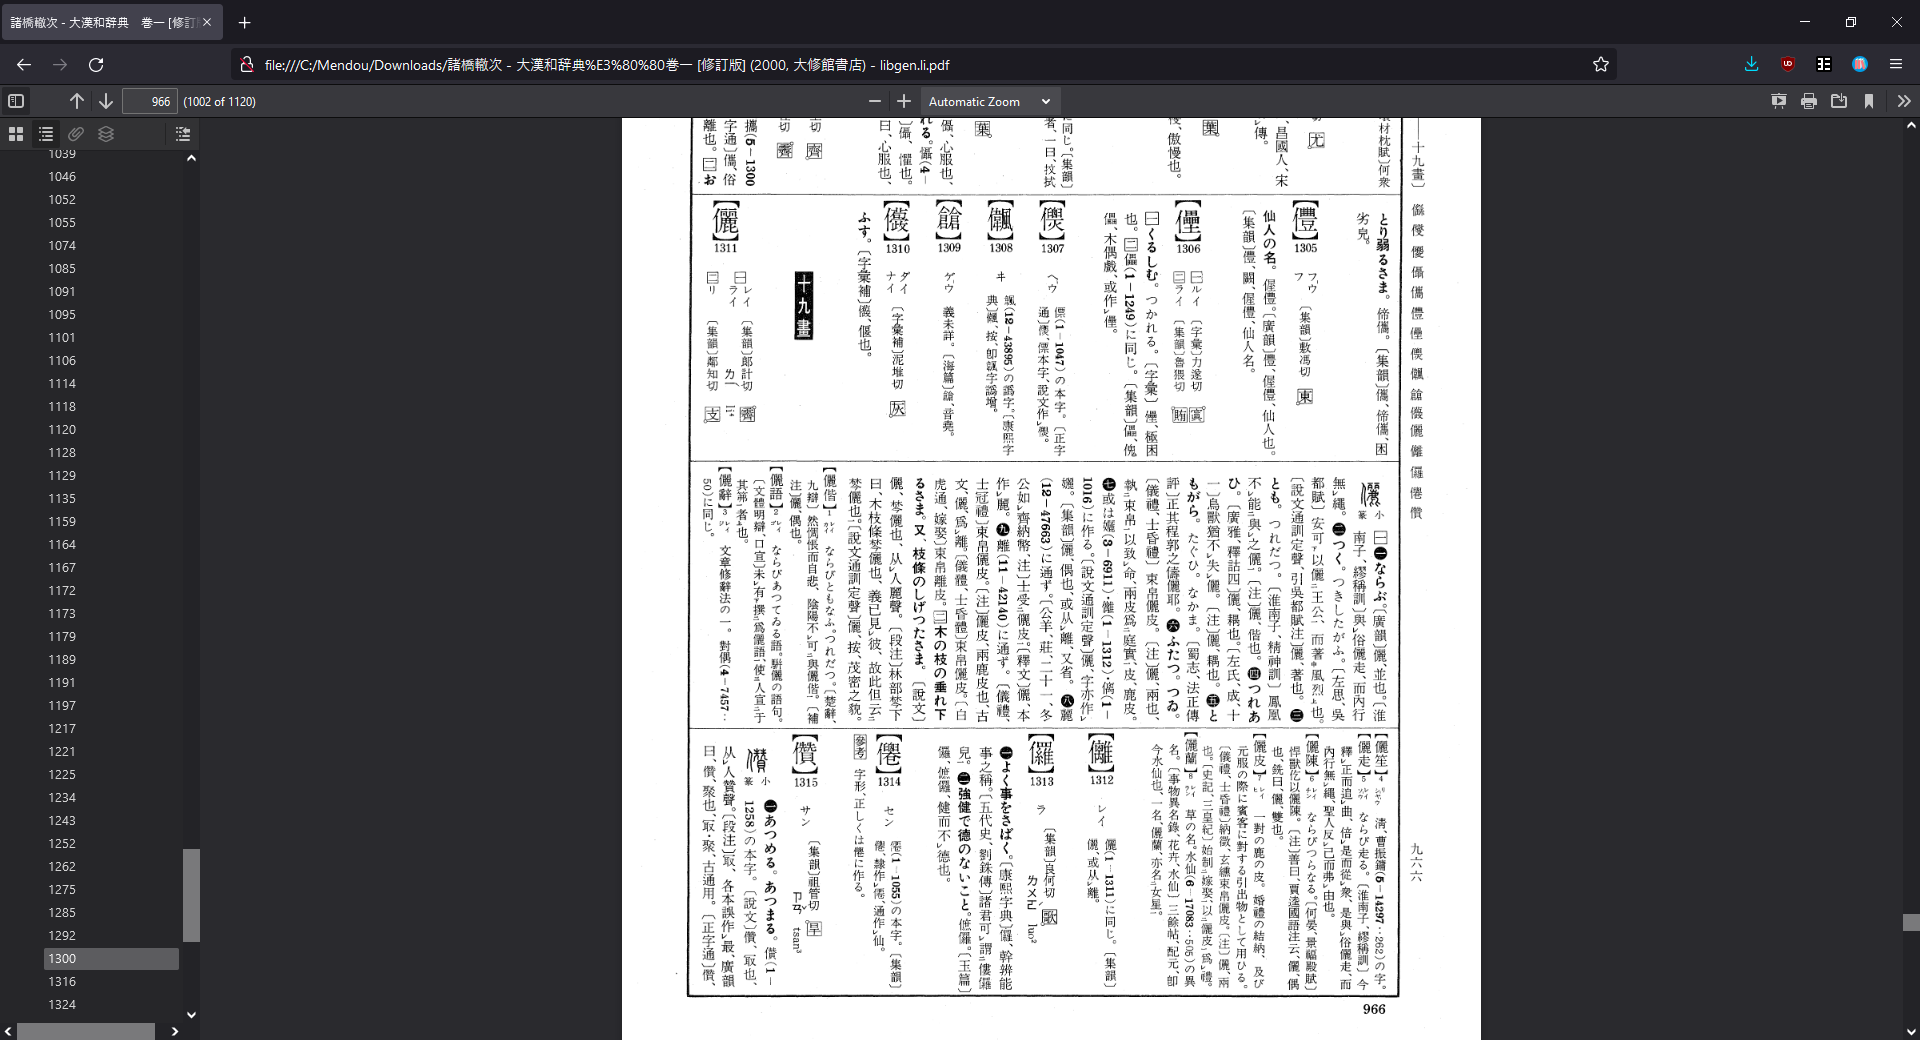This screenshot has width=1920, height=1040.
Task: Expand the PDF tools menu
Action: click(1903, 101)
